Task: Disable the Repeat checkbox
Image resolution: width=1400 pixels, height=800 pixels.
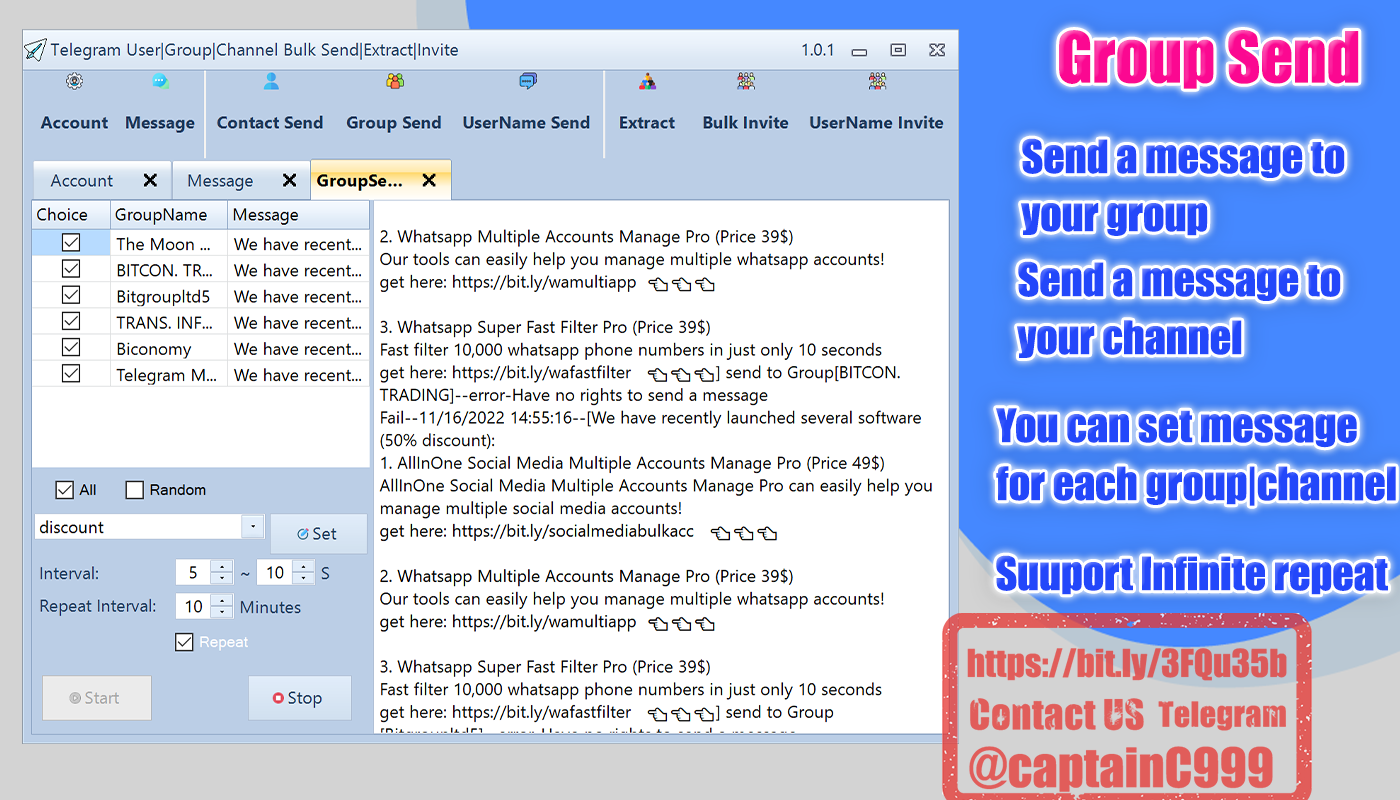Action: coord(184,642)
